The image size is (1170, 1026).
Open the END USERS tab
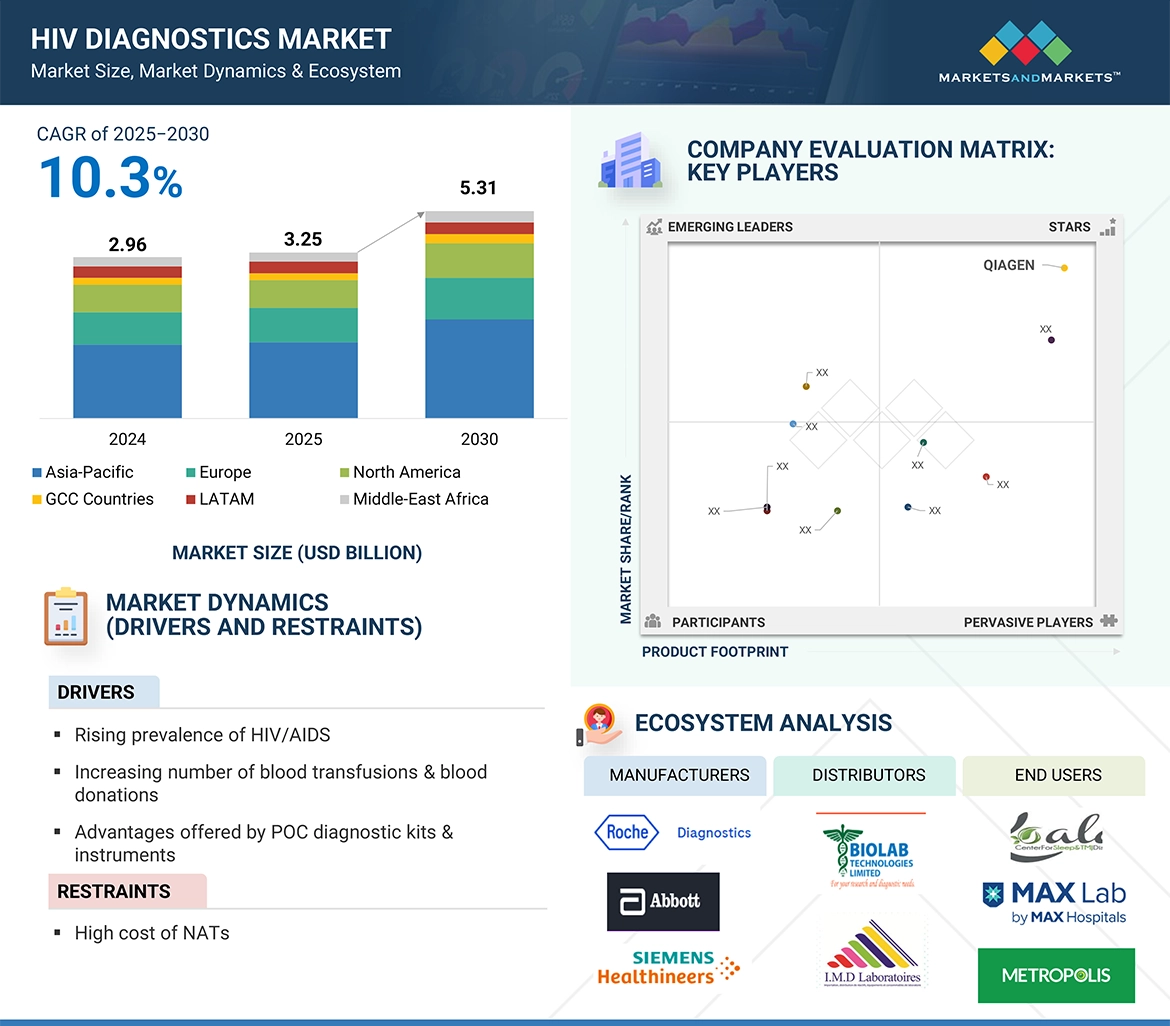[x=1057, y=775]
